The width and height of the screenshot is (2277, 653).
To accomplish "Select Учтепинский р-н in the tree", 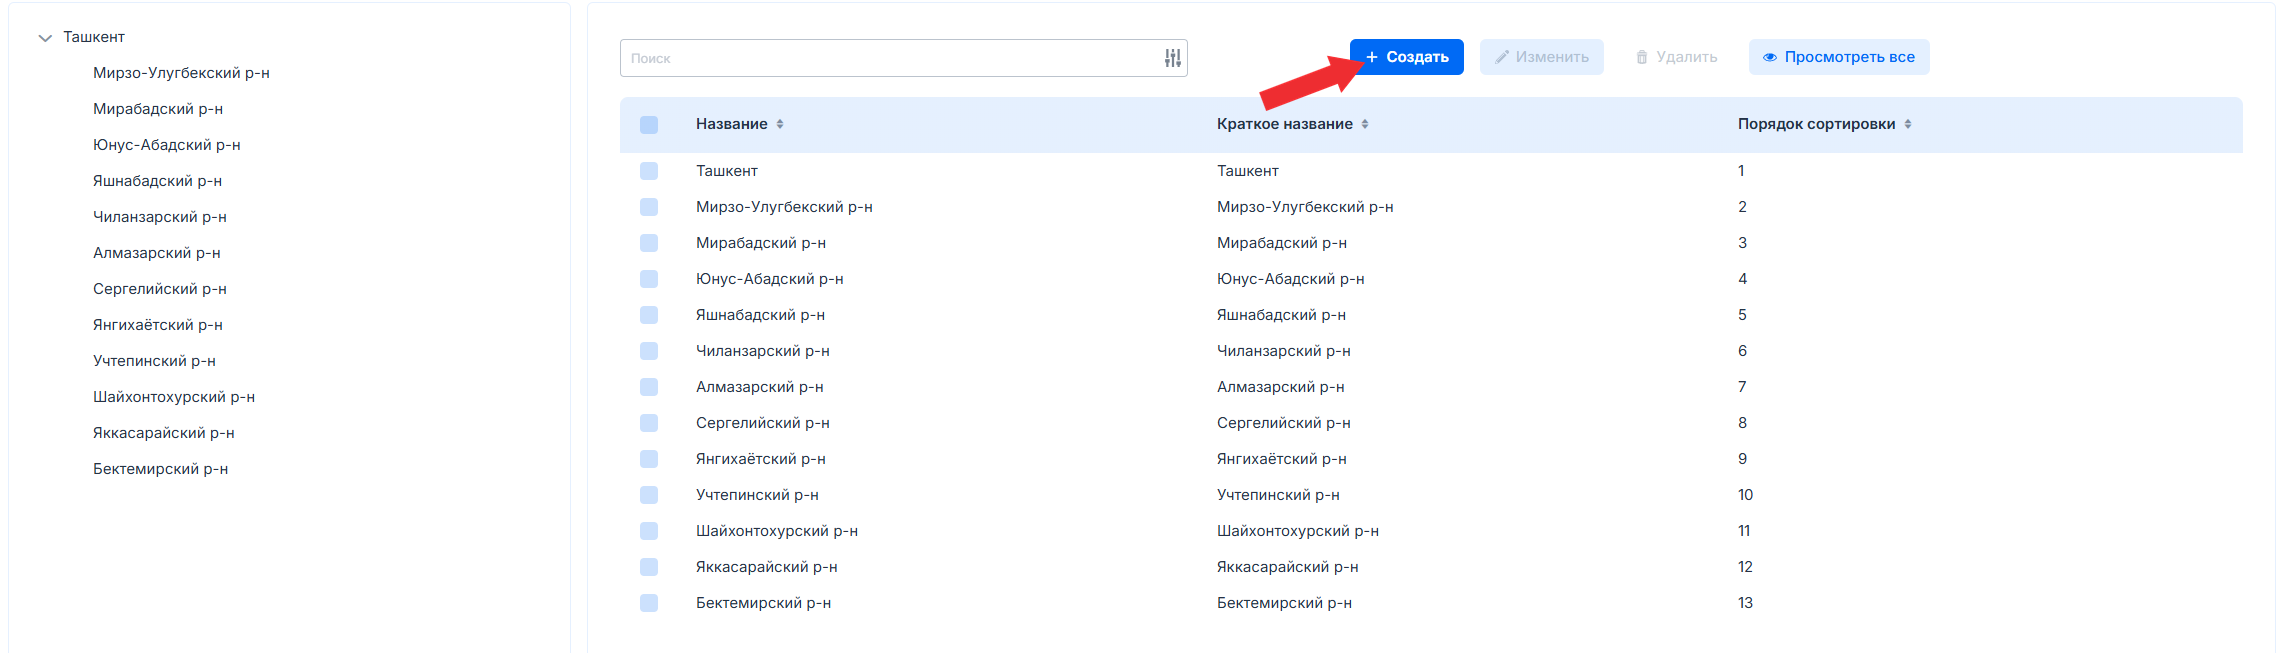I will [x=154, y=361].
